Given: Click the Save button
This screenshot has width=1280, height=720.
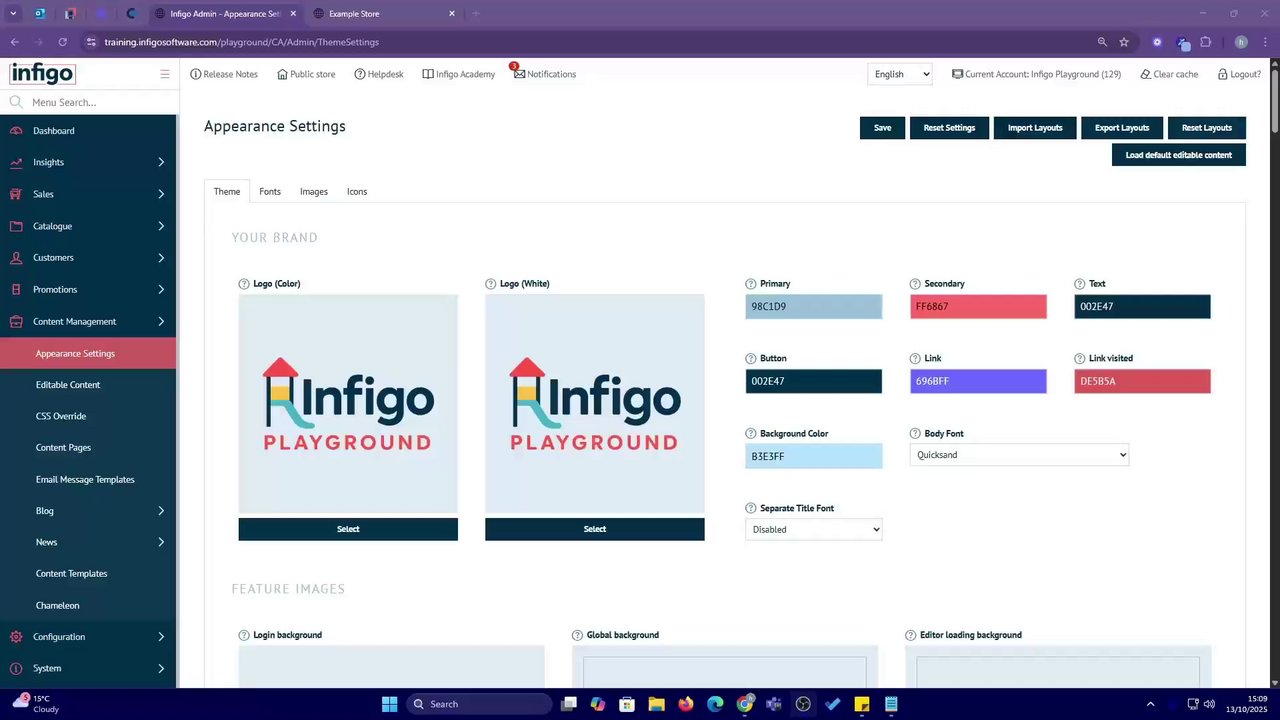Looking at the screenshot, I should 882,128.
